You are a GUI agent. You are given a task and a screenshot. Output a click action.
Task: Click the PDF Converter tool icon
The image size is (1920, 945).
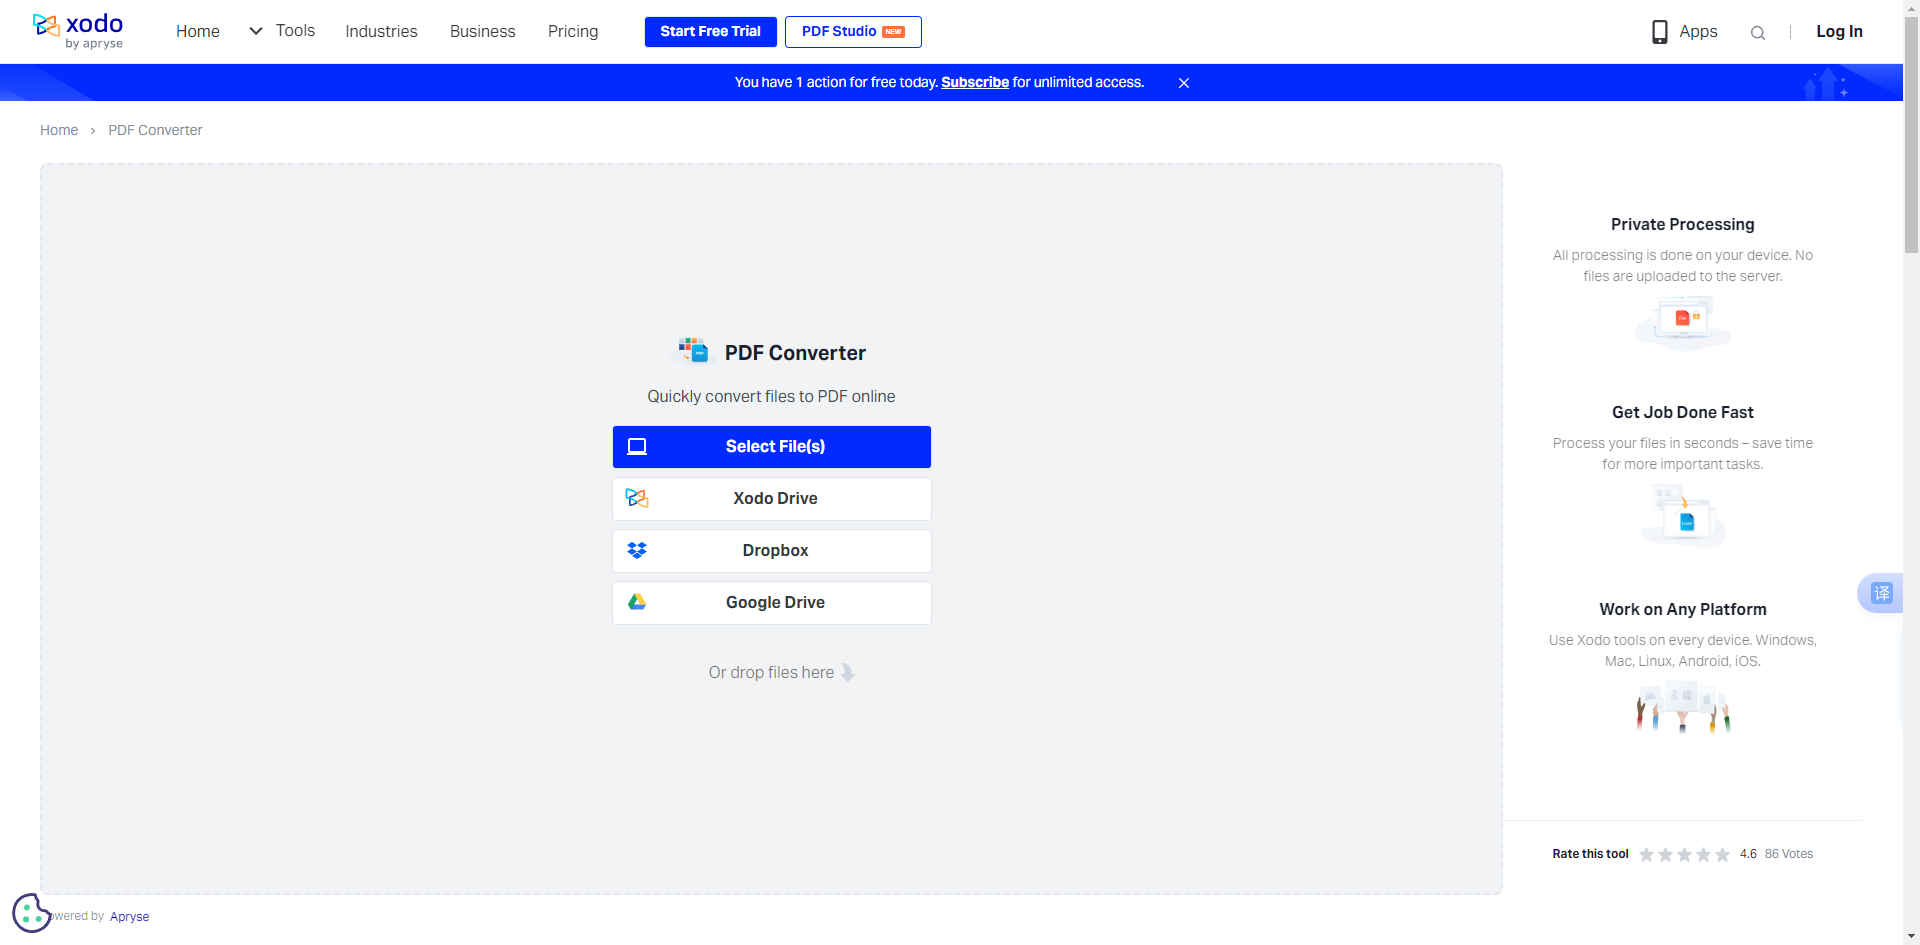tap(692, 351)
